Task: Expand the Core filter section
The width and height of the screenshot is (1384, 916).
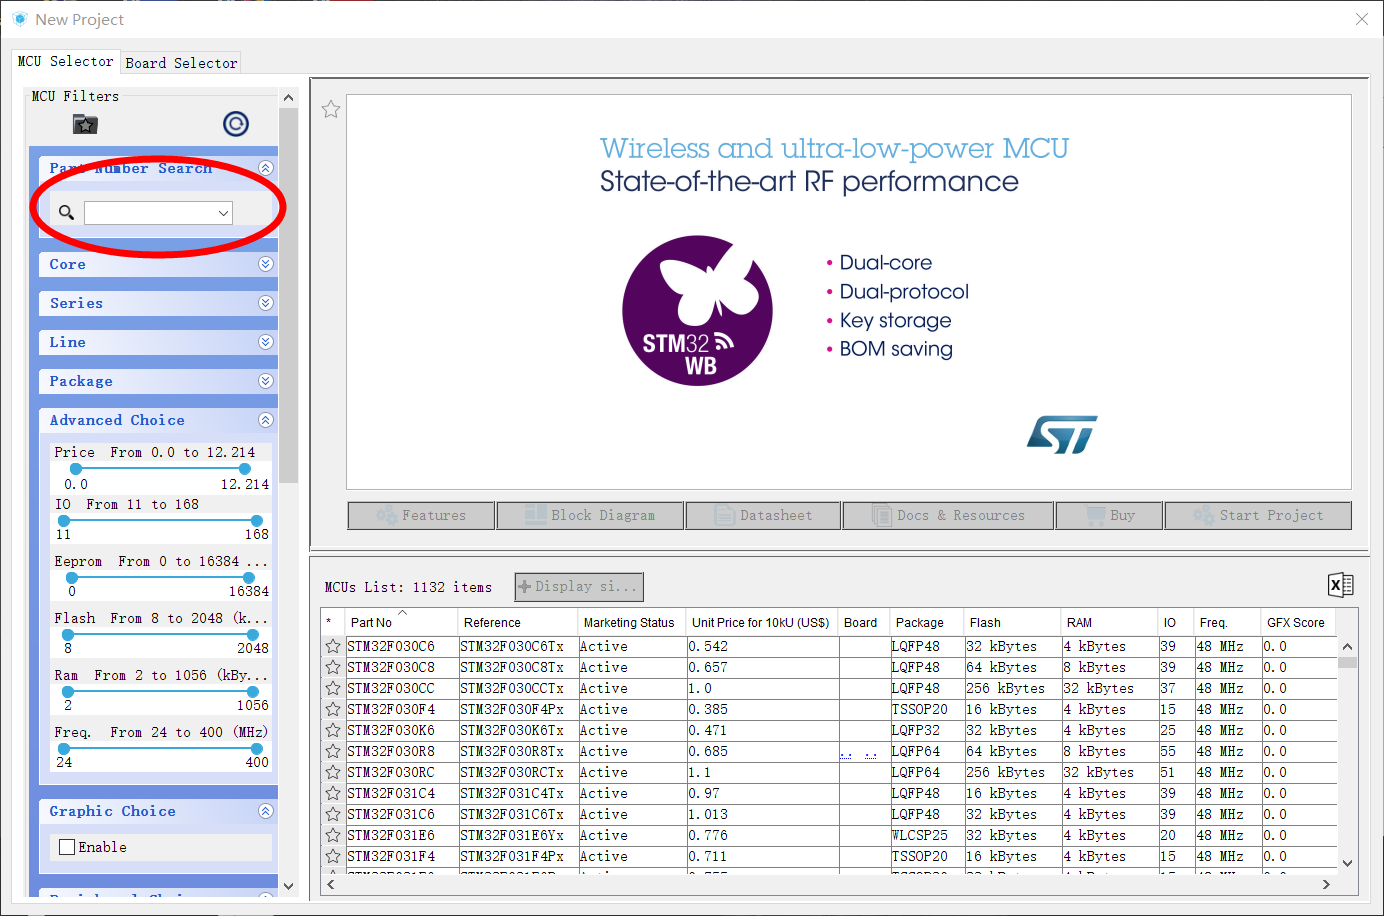Action: (x=265, y=264)
